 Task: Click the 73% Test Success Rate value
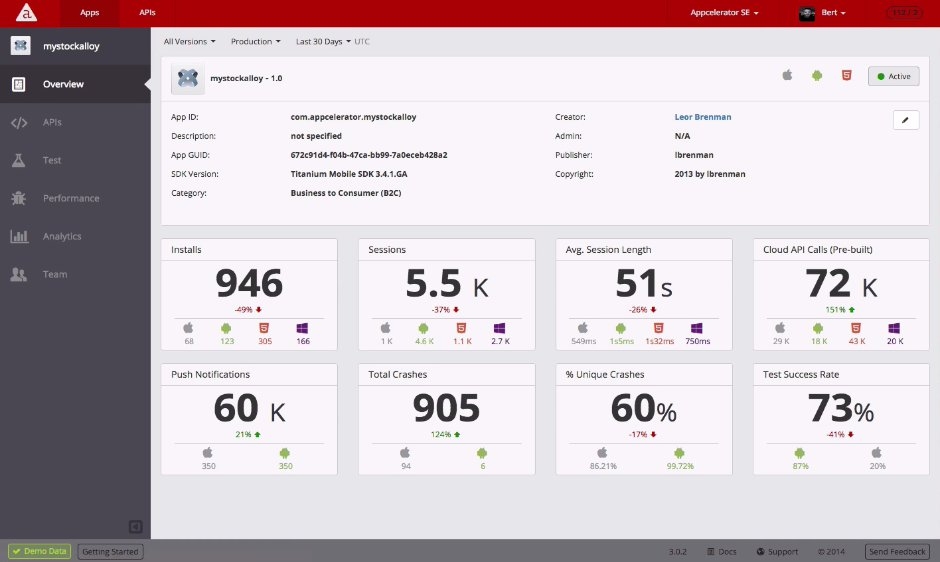point(840,408)
